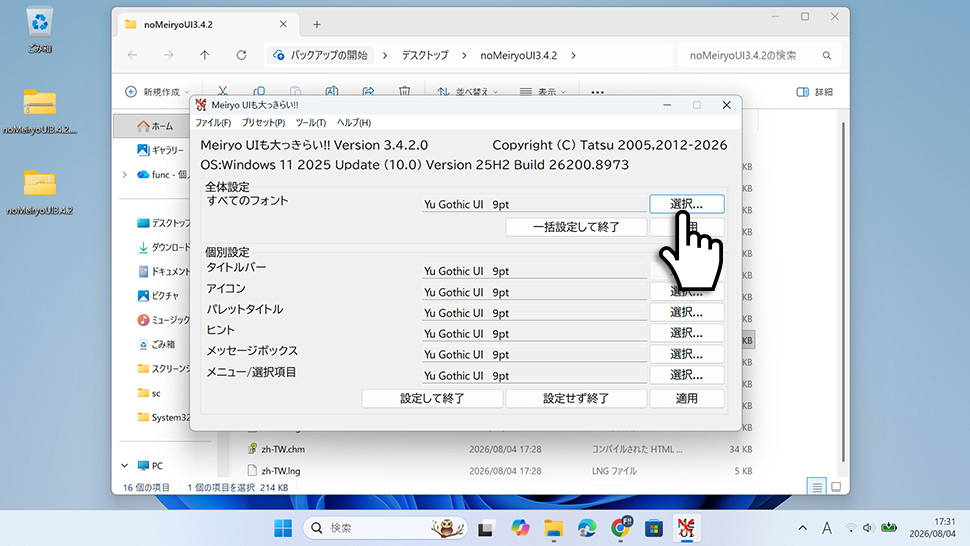Open the ファイル(F) menu
The image size is (970, 546).
pos(213,123)
